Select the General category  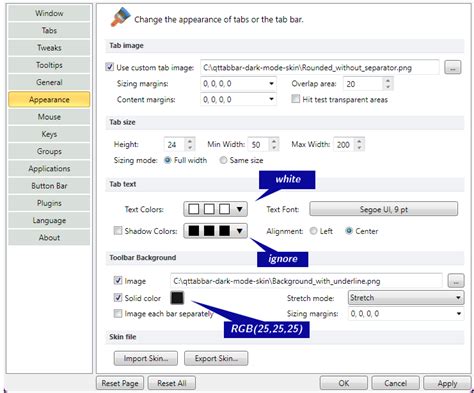pyautogui.click(x=49, y=82)
